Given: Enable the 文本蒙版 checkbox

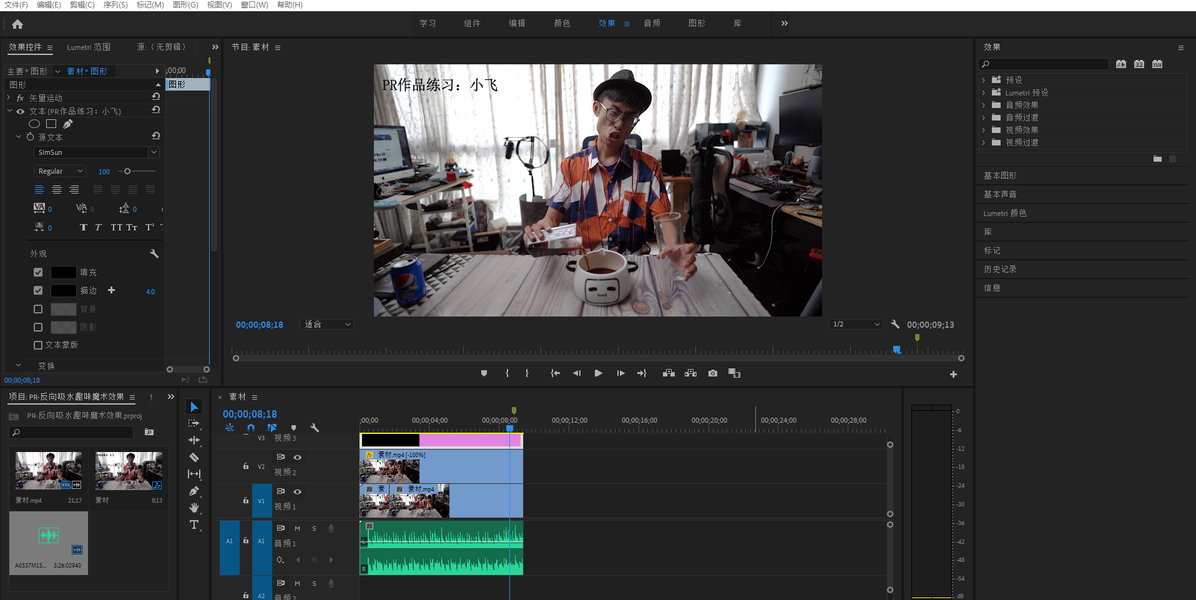Looking at the screenshot, I should [x=38, y=345].
